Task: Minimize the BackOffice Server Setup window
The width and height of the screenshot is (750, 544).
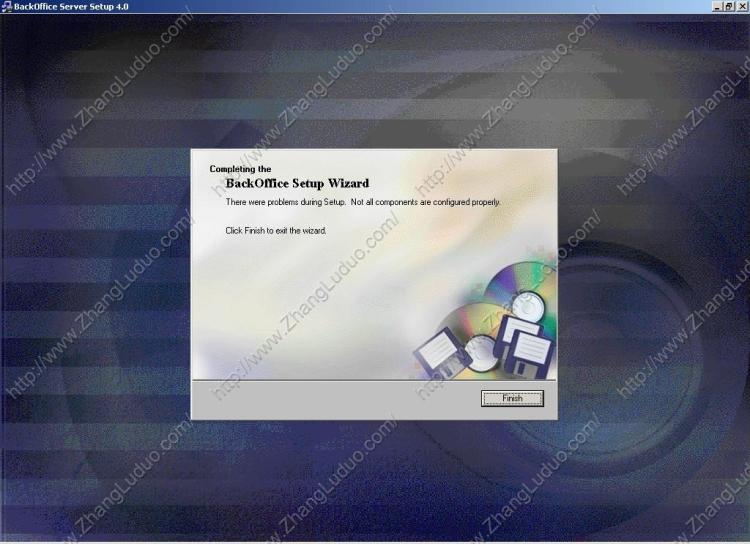Action: point(717,6)
